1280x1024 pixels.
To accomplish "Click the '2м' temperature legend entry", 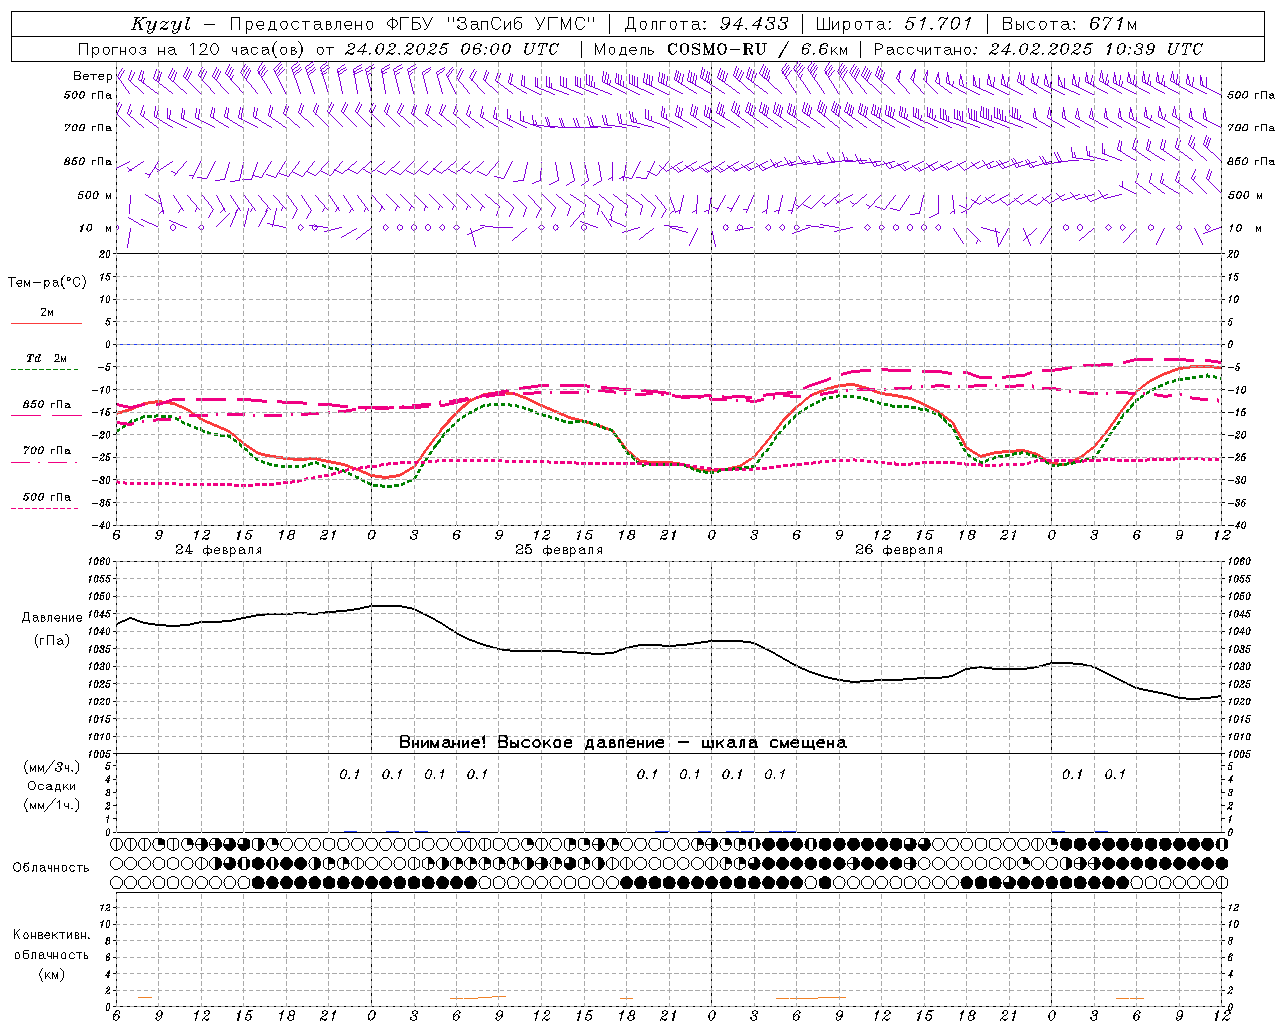I will [x=47, y=312].
